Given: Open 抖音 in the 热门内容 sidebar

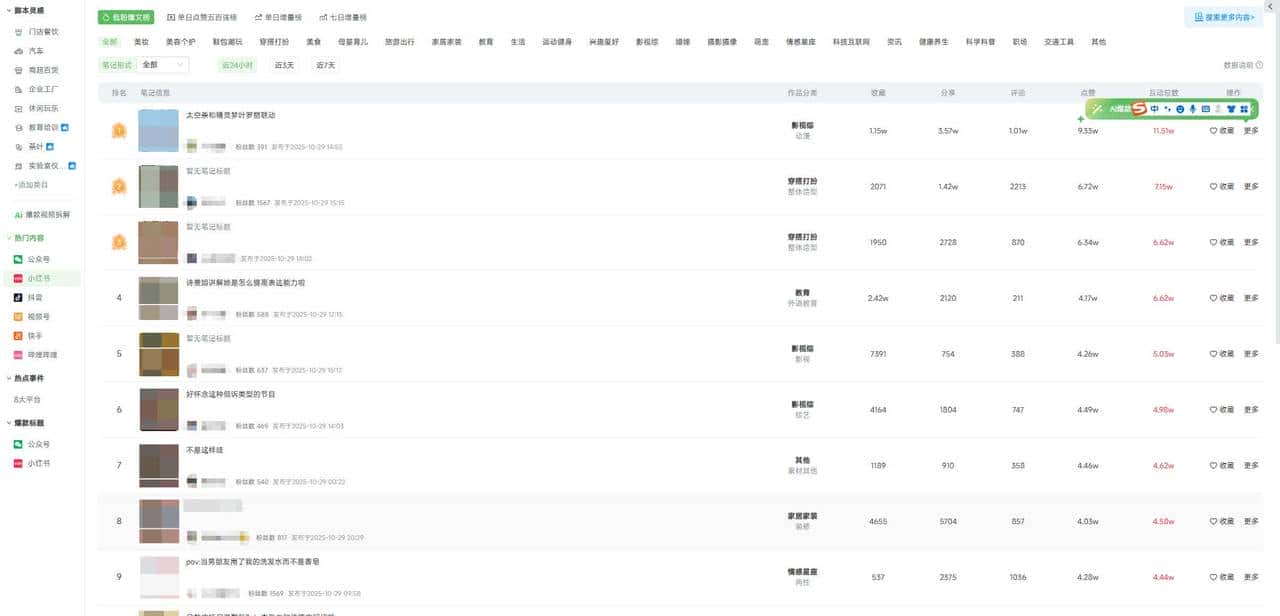Looking at the screenshot, I should (x=34, y=297).
